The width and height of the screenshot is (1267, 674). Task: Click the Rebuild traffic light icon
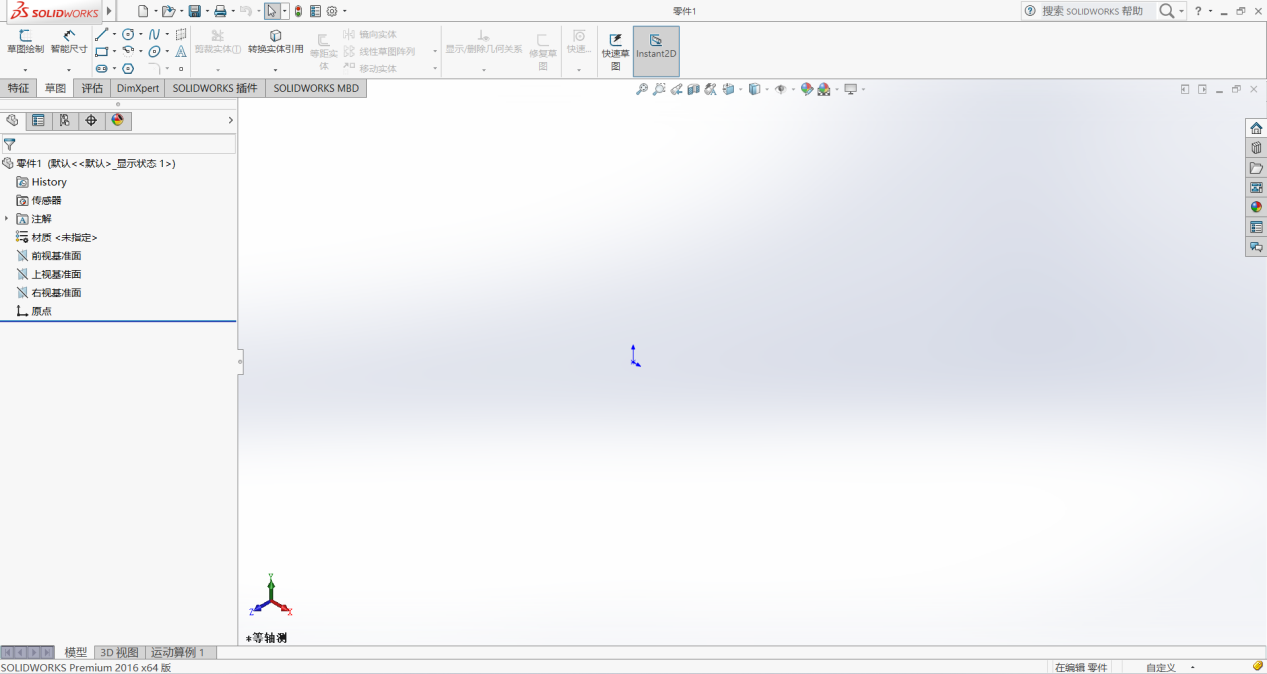coord(298,11)
